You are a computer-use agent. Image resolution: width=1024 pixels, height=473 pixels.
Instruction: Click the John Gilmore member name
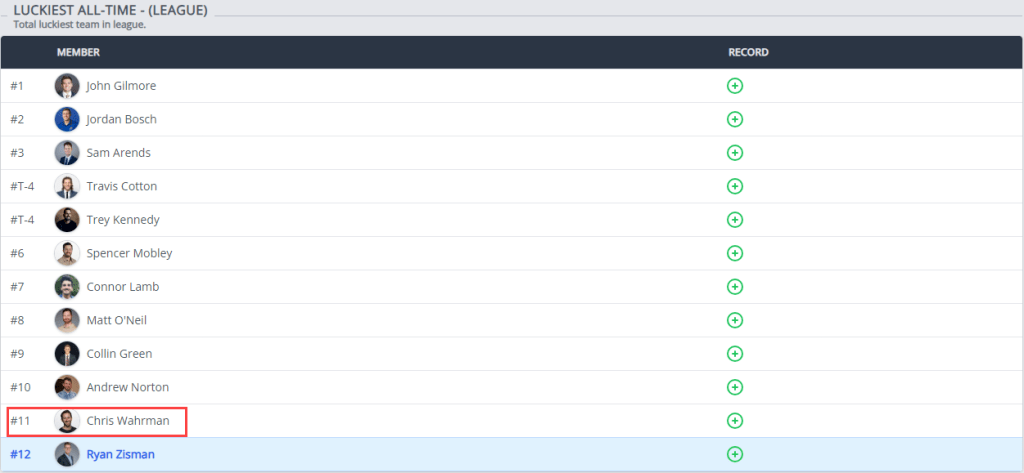(121, 86)
